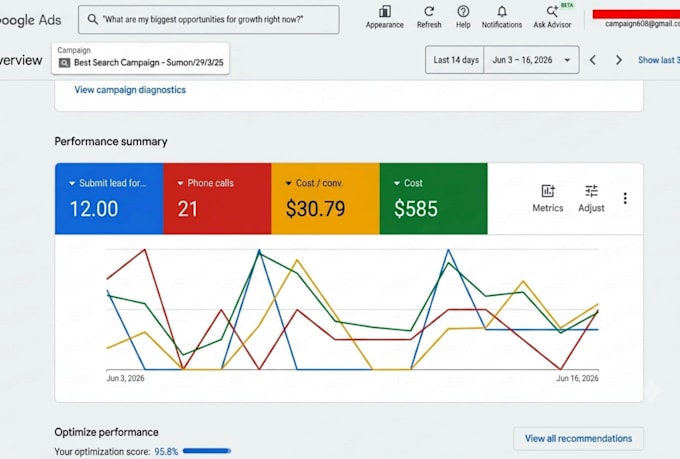Open View campaign diagnostics link
680x459 pixels.
click(130, 90)
